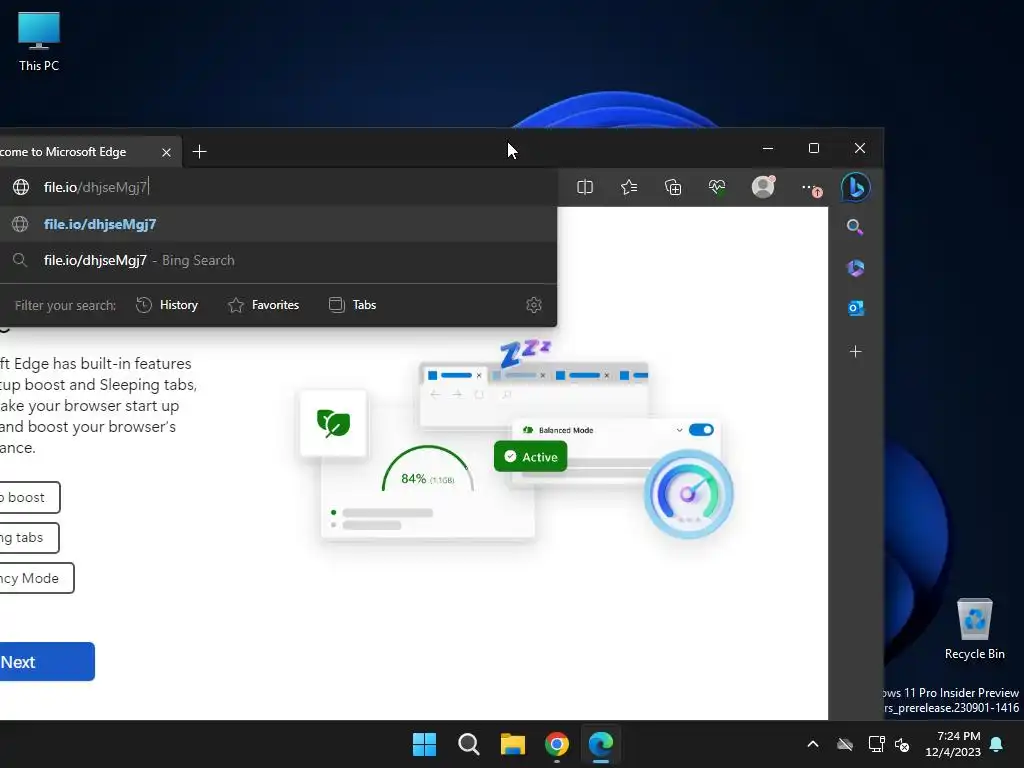Open the notification bell icon

pyautogui.click(x=997, y=744)
